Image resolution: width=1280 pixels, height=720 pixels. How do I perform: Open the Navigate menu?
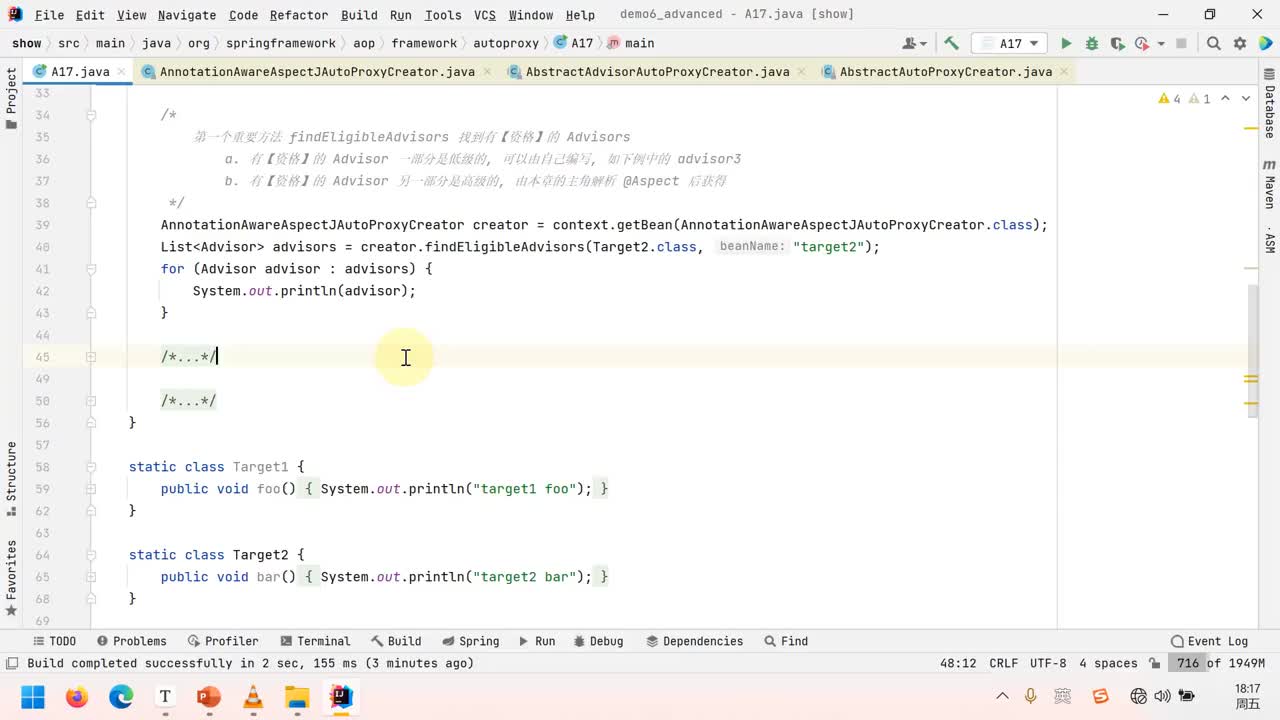click(x=187, y=15)
